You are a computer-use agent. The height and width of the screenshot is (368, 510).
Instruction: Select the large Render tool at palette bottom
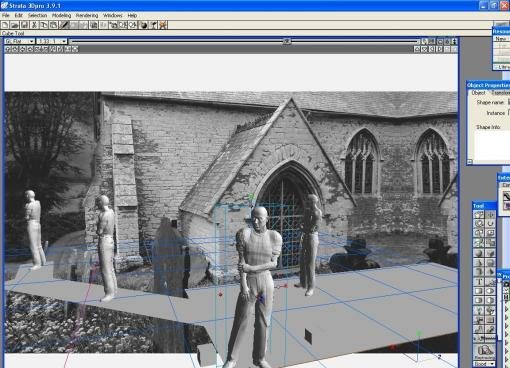point(484,352)
